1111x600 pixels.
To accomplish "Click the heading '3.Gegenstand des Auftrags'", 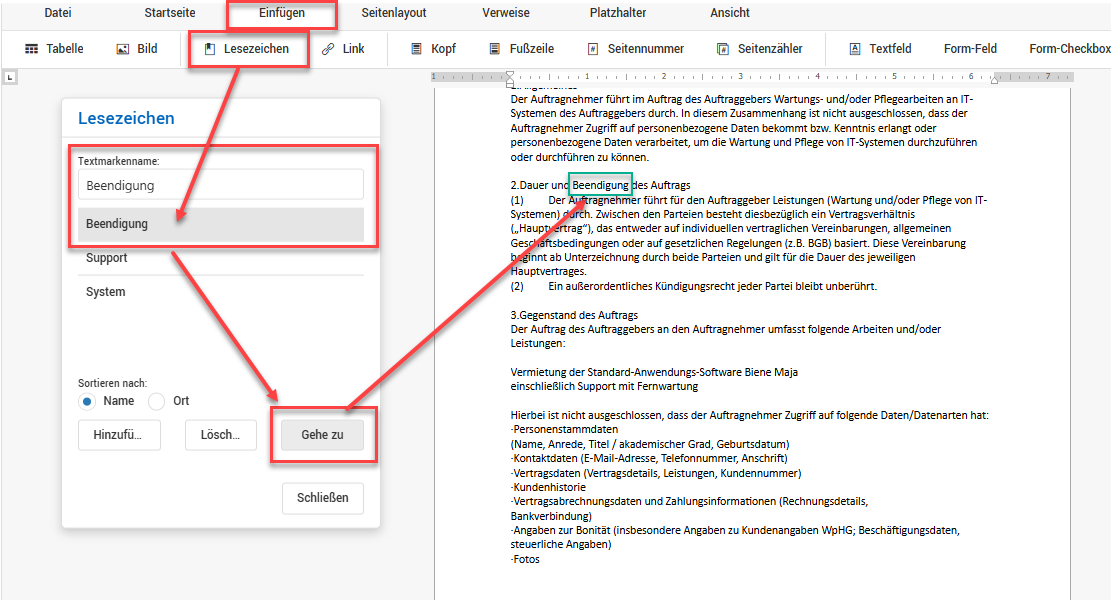I will click(x=574, y=315).
